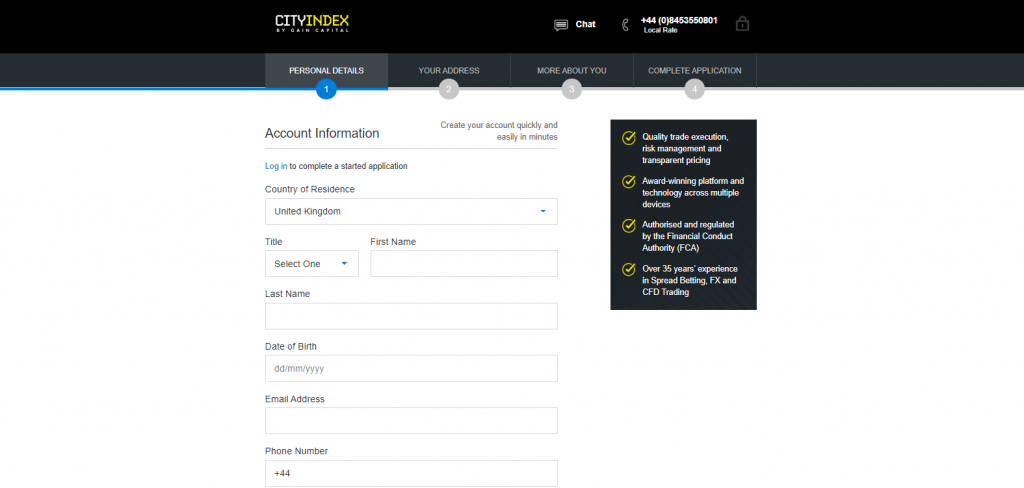This screenshot has width=1024, height=488.
Task: Open the Country of Residence dropdown
Action: coord(411,212)
